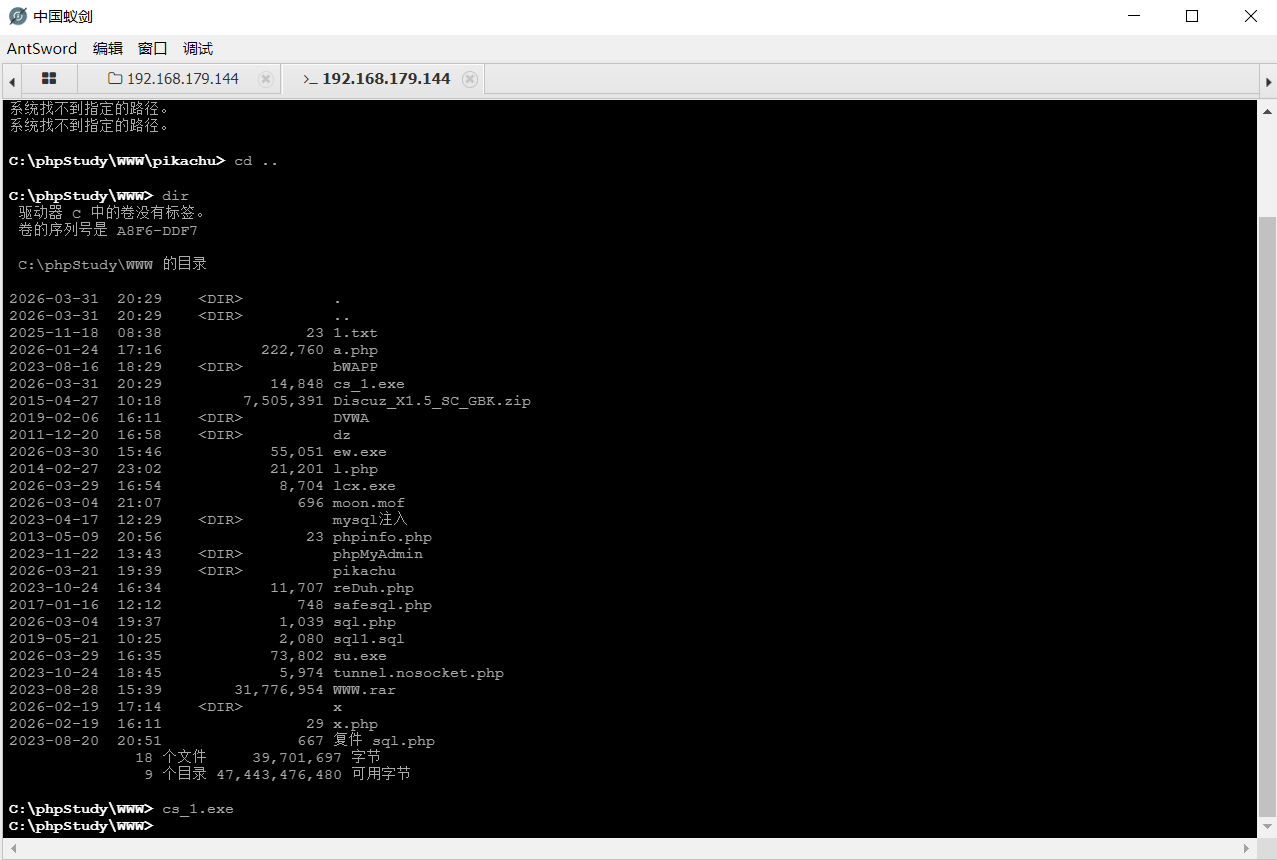The height and width of the screenshot is (860, 1277).
Task: Click the Discuz_X1.5_SC_GBK.zip file name
Action: tap(432, 401)
